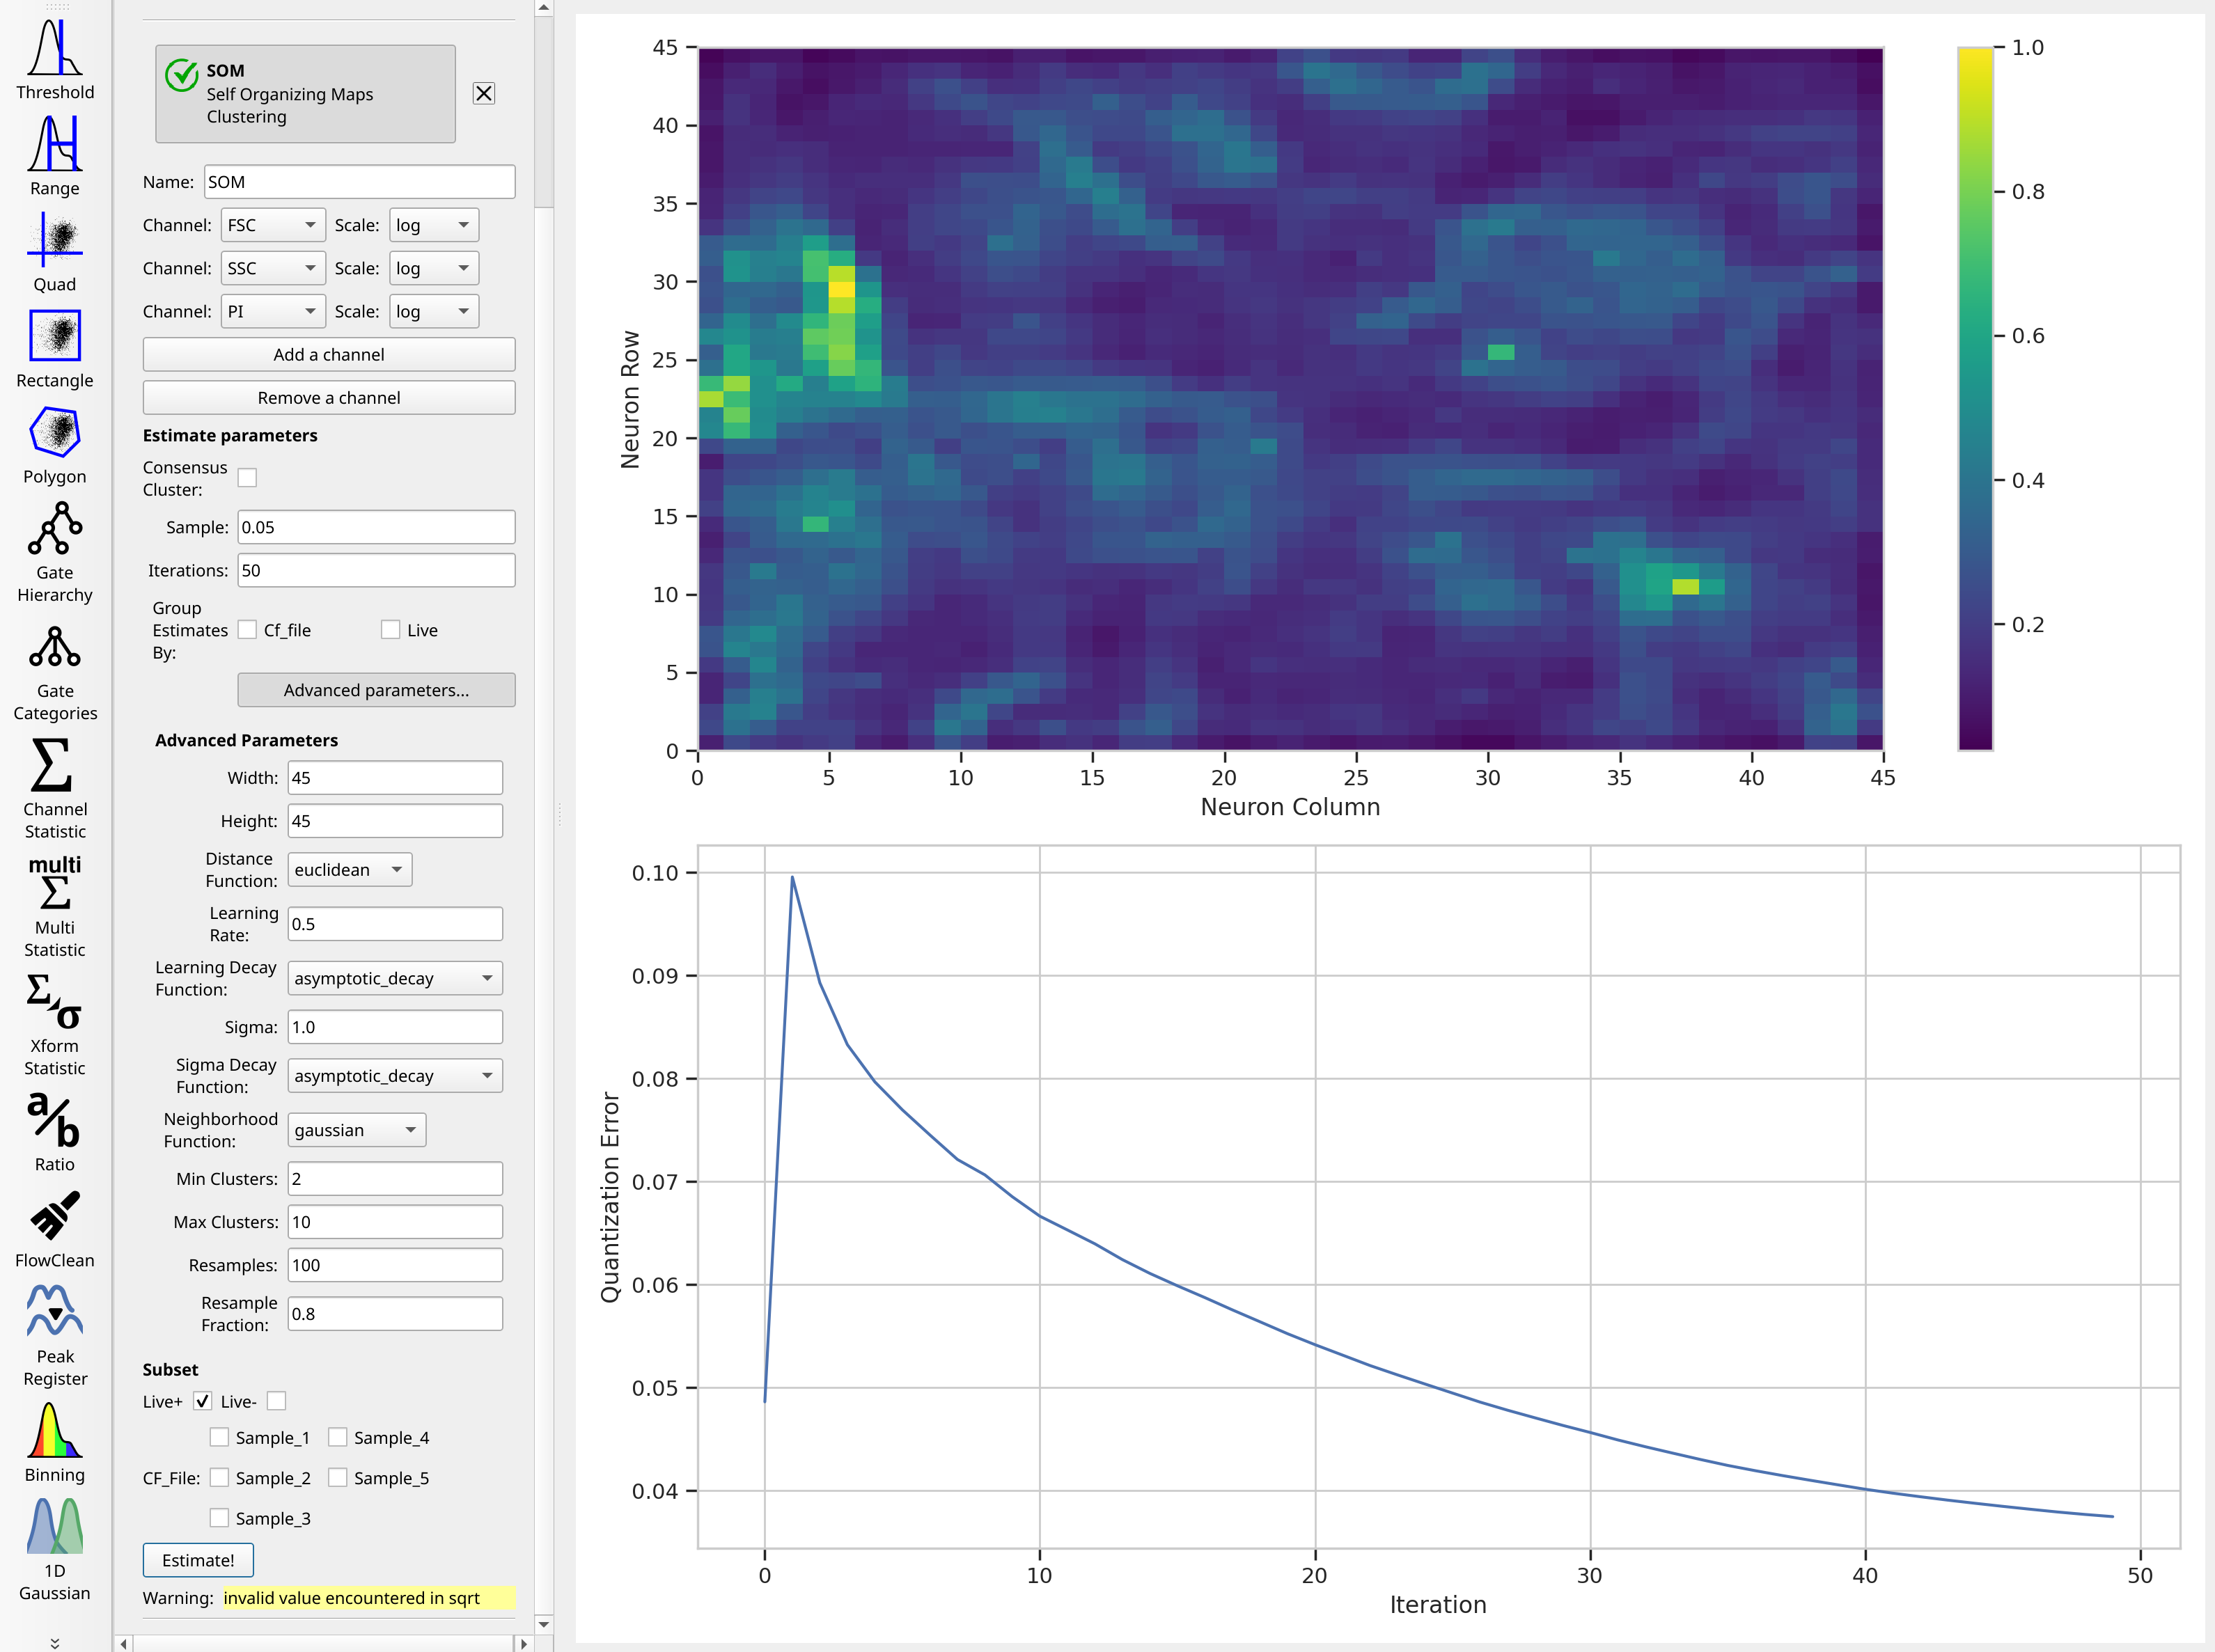Screen dimensions: 2215x1652
Task: Choose the Binning operation icon
Action: tap(55, 1442)
